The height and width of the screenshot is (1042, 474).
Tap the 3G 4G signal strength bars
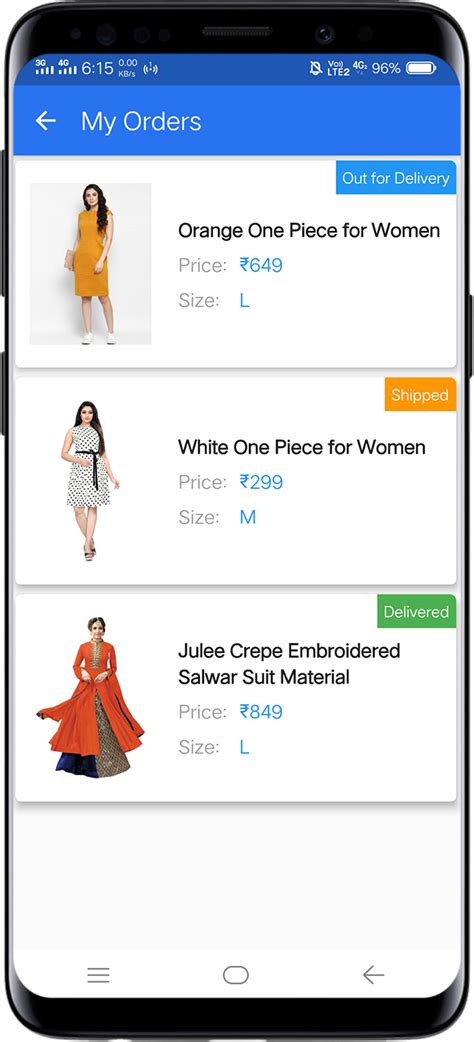(x=56, y=66)
